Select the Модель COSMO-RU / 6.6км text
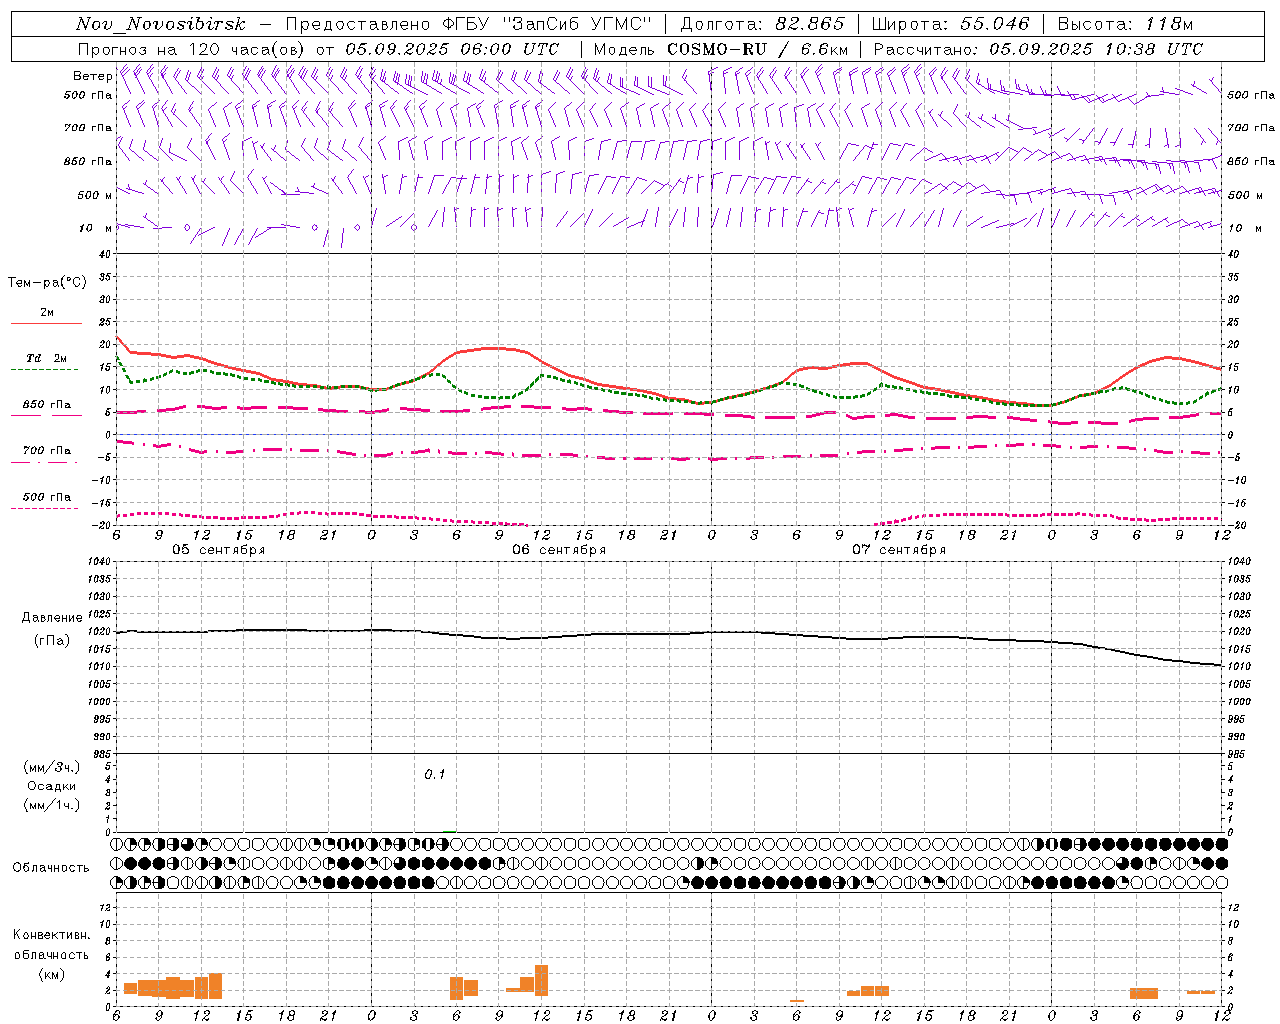Screen dimensions: 1280x1024 (x=721, y=49)
